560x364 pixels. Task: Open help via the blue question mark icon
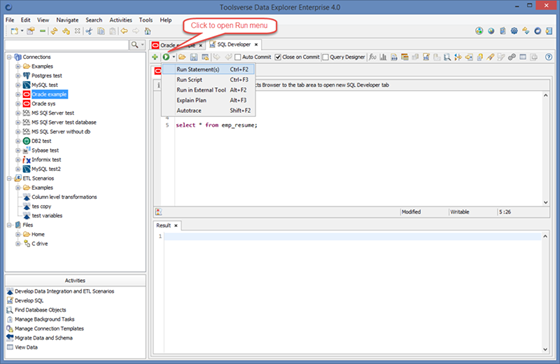549,57
